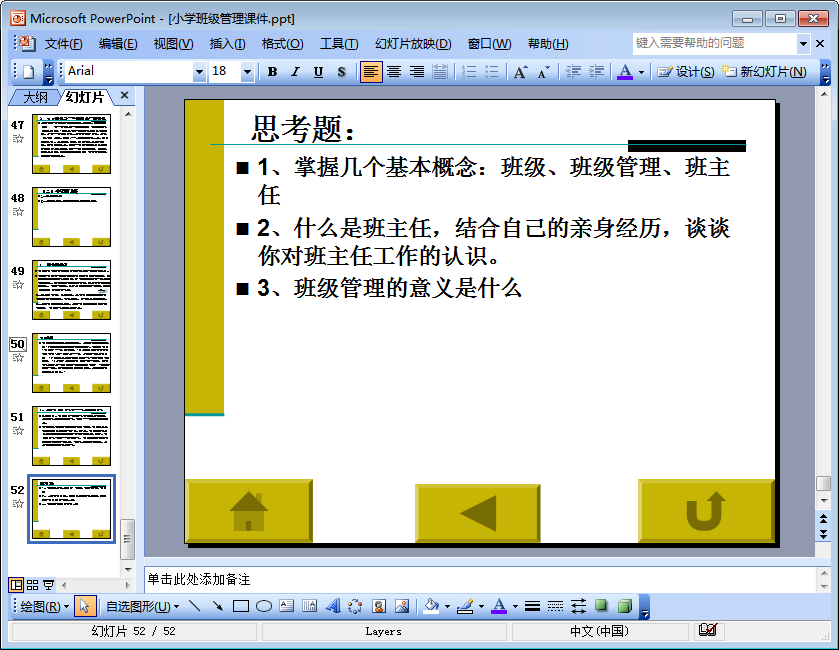Expand the help question box dropdown
839x650 pixels.
tap(803, 43)
